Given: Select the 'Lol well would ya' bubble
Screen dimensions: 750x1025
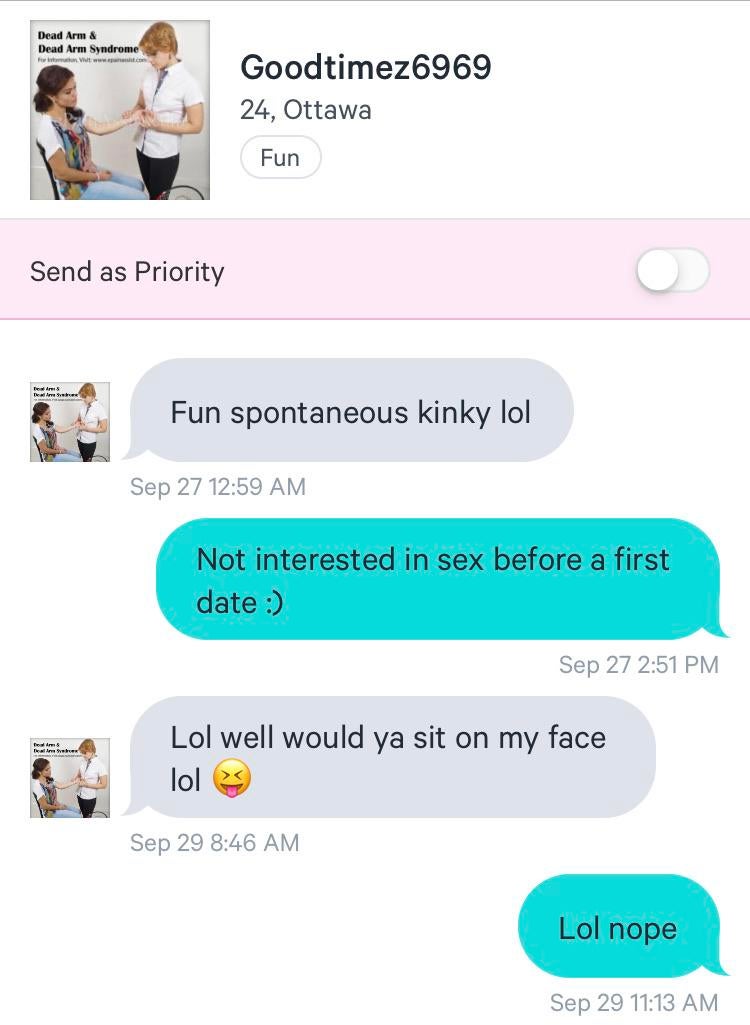Looking at the screenshot, I should (x=391, y=757).
